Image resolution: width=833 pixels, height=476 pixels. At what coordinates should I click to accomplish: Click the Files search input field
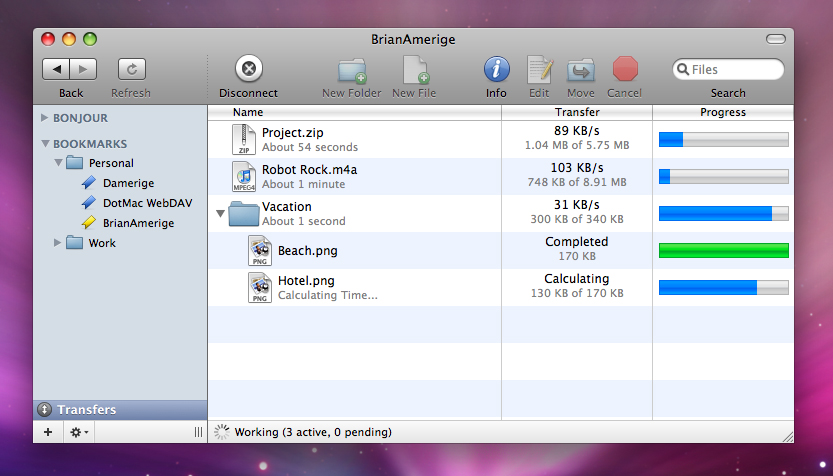coord(728,70)
